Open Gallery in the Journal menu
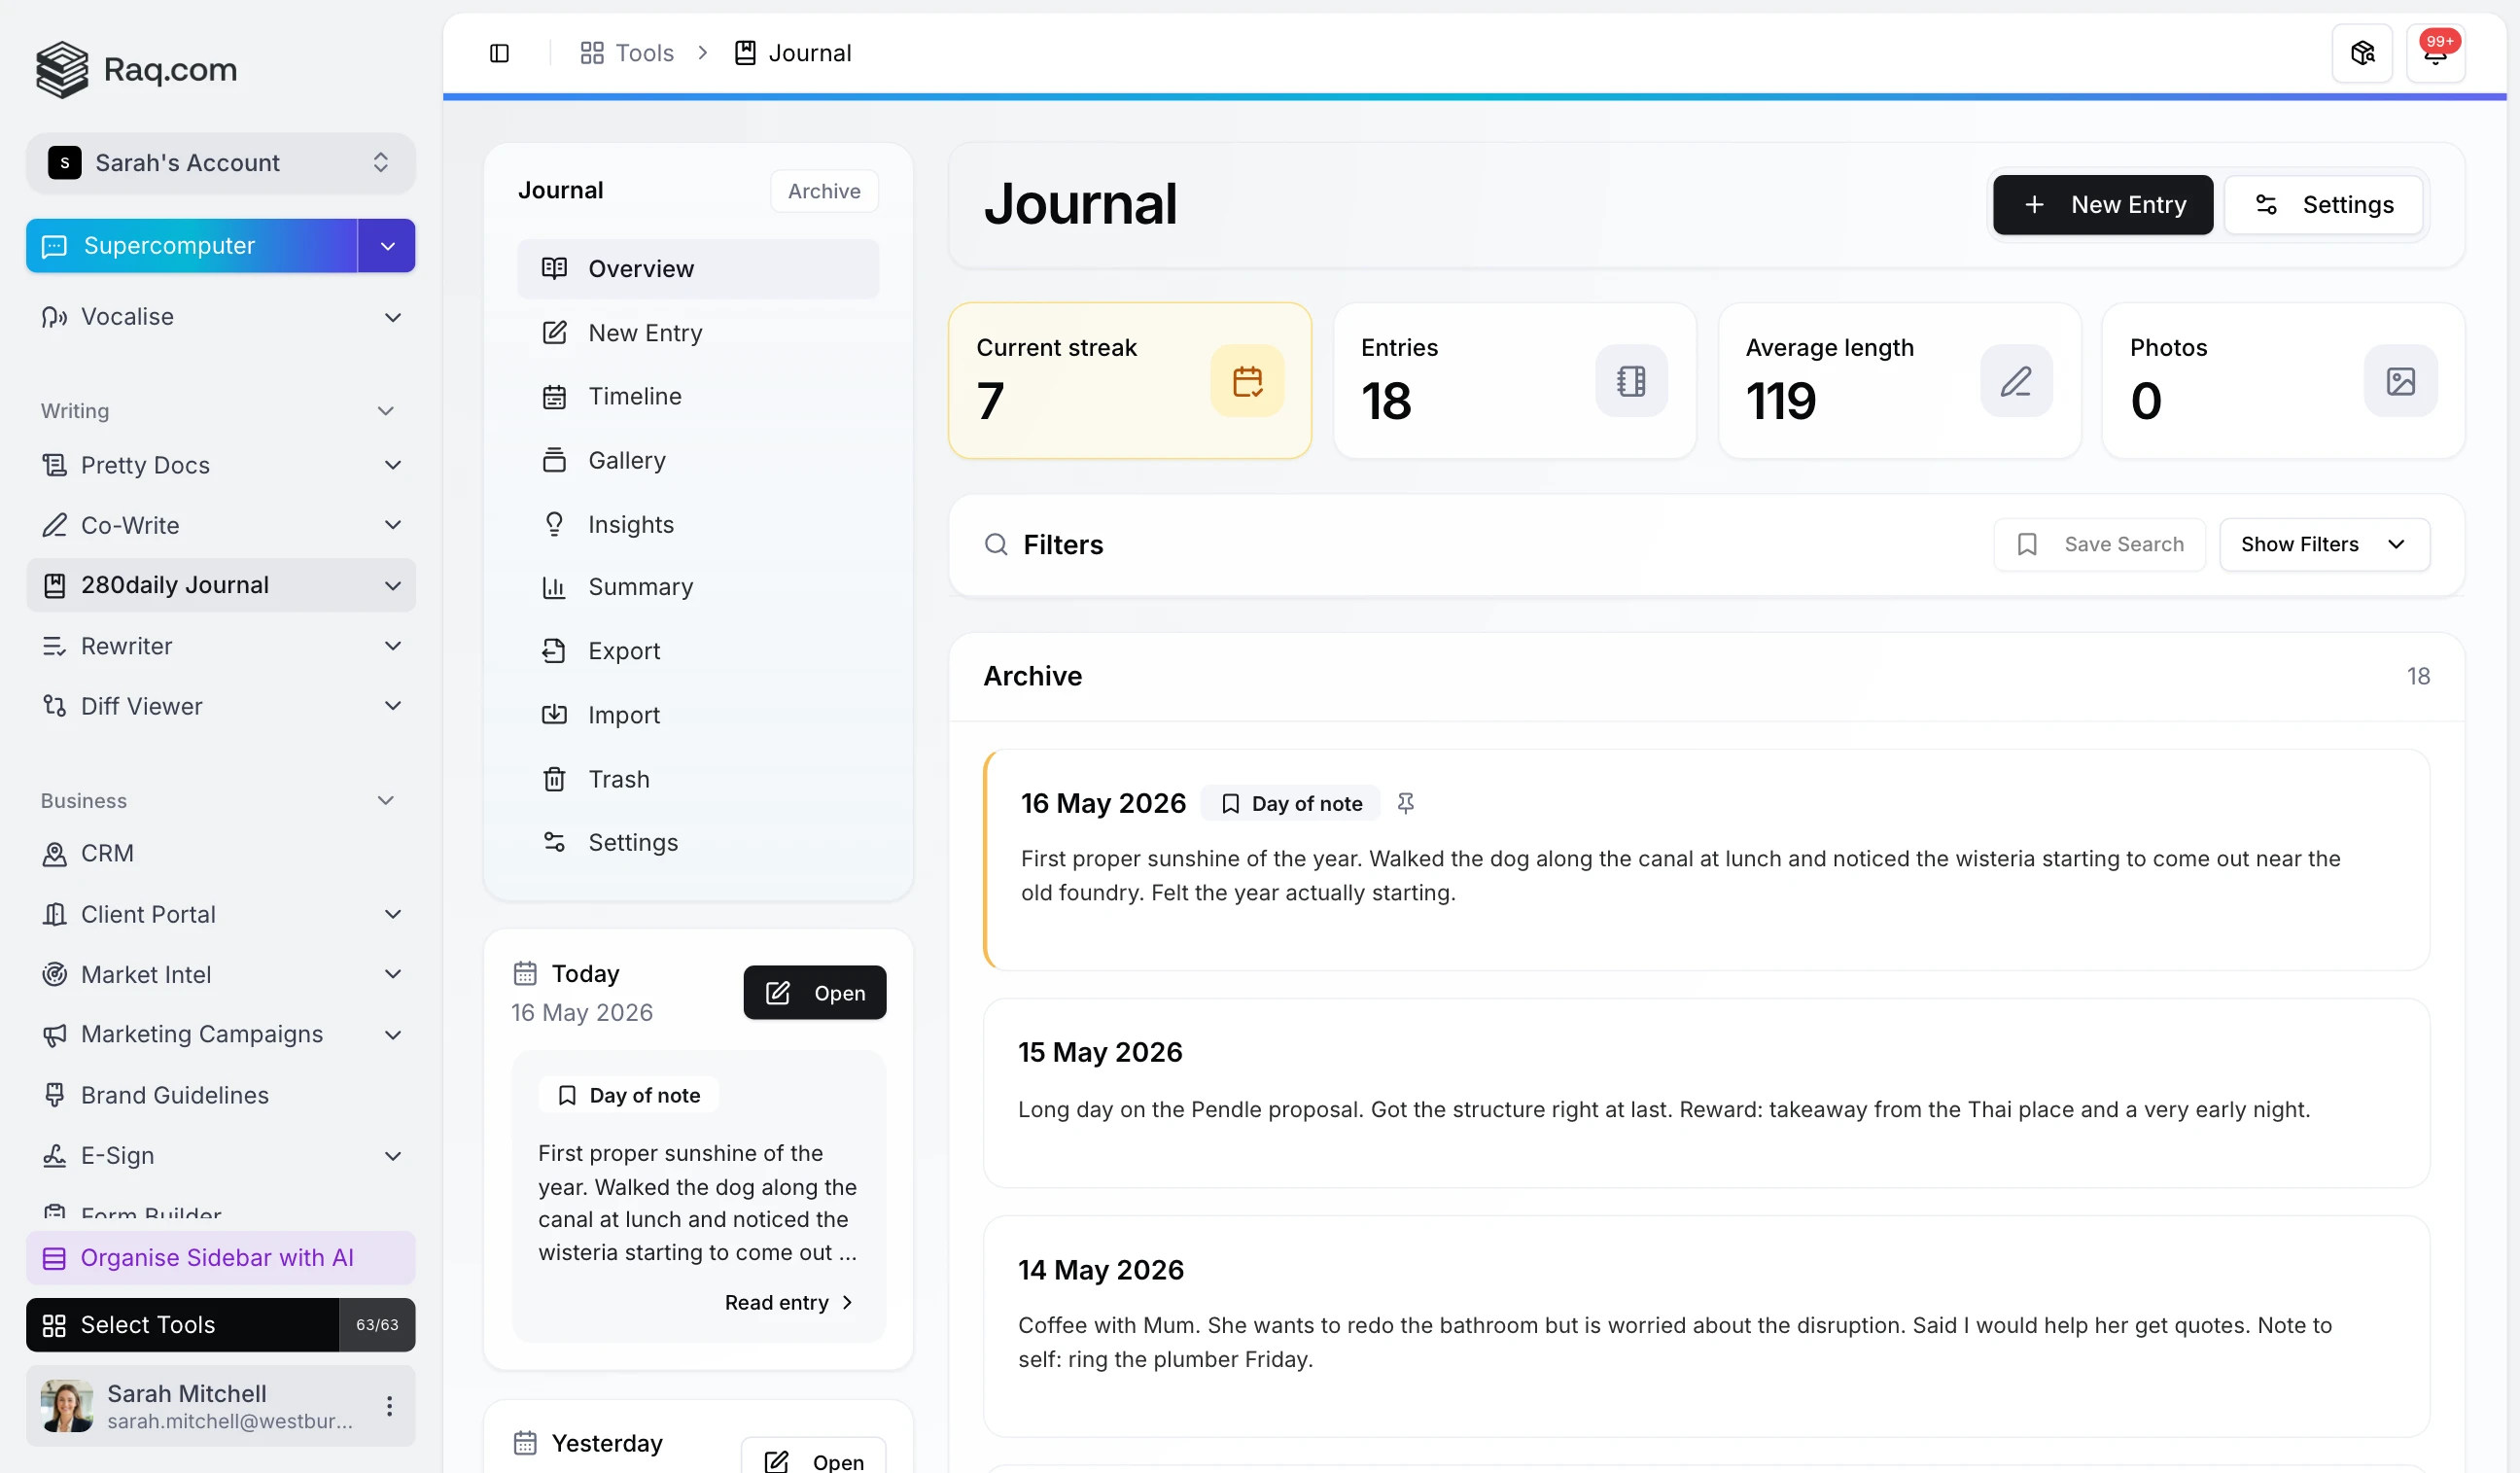This screenshot has width=2520, height=1473. point(698,460)
